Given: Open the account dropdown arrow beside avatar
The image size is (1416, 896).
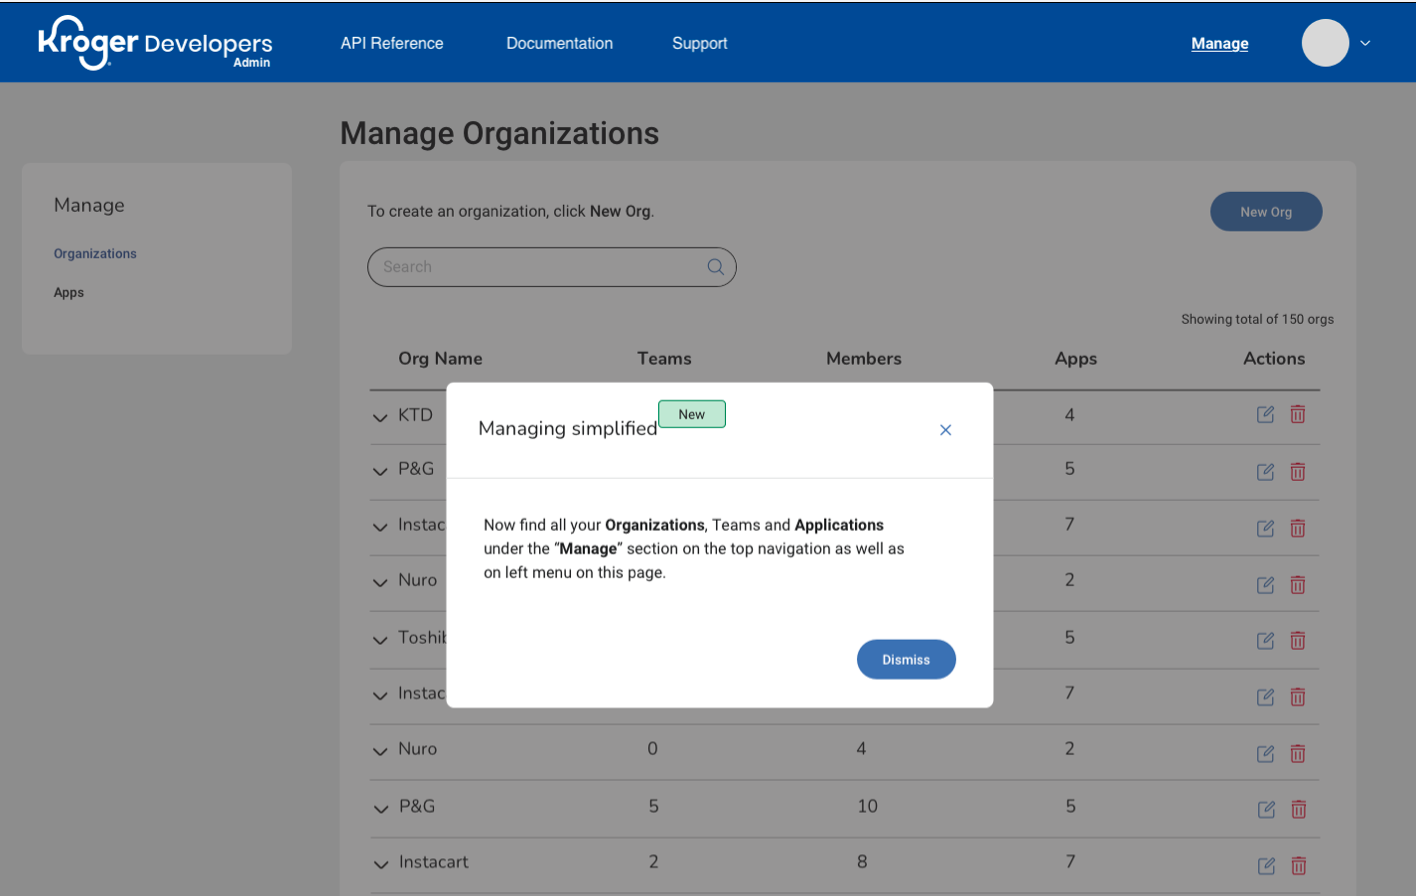Looking at the screenshot, I should point(1365,43).
